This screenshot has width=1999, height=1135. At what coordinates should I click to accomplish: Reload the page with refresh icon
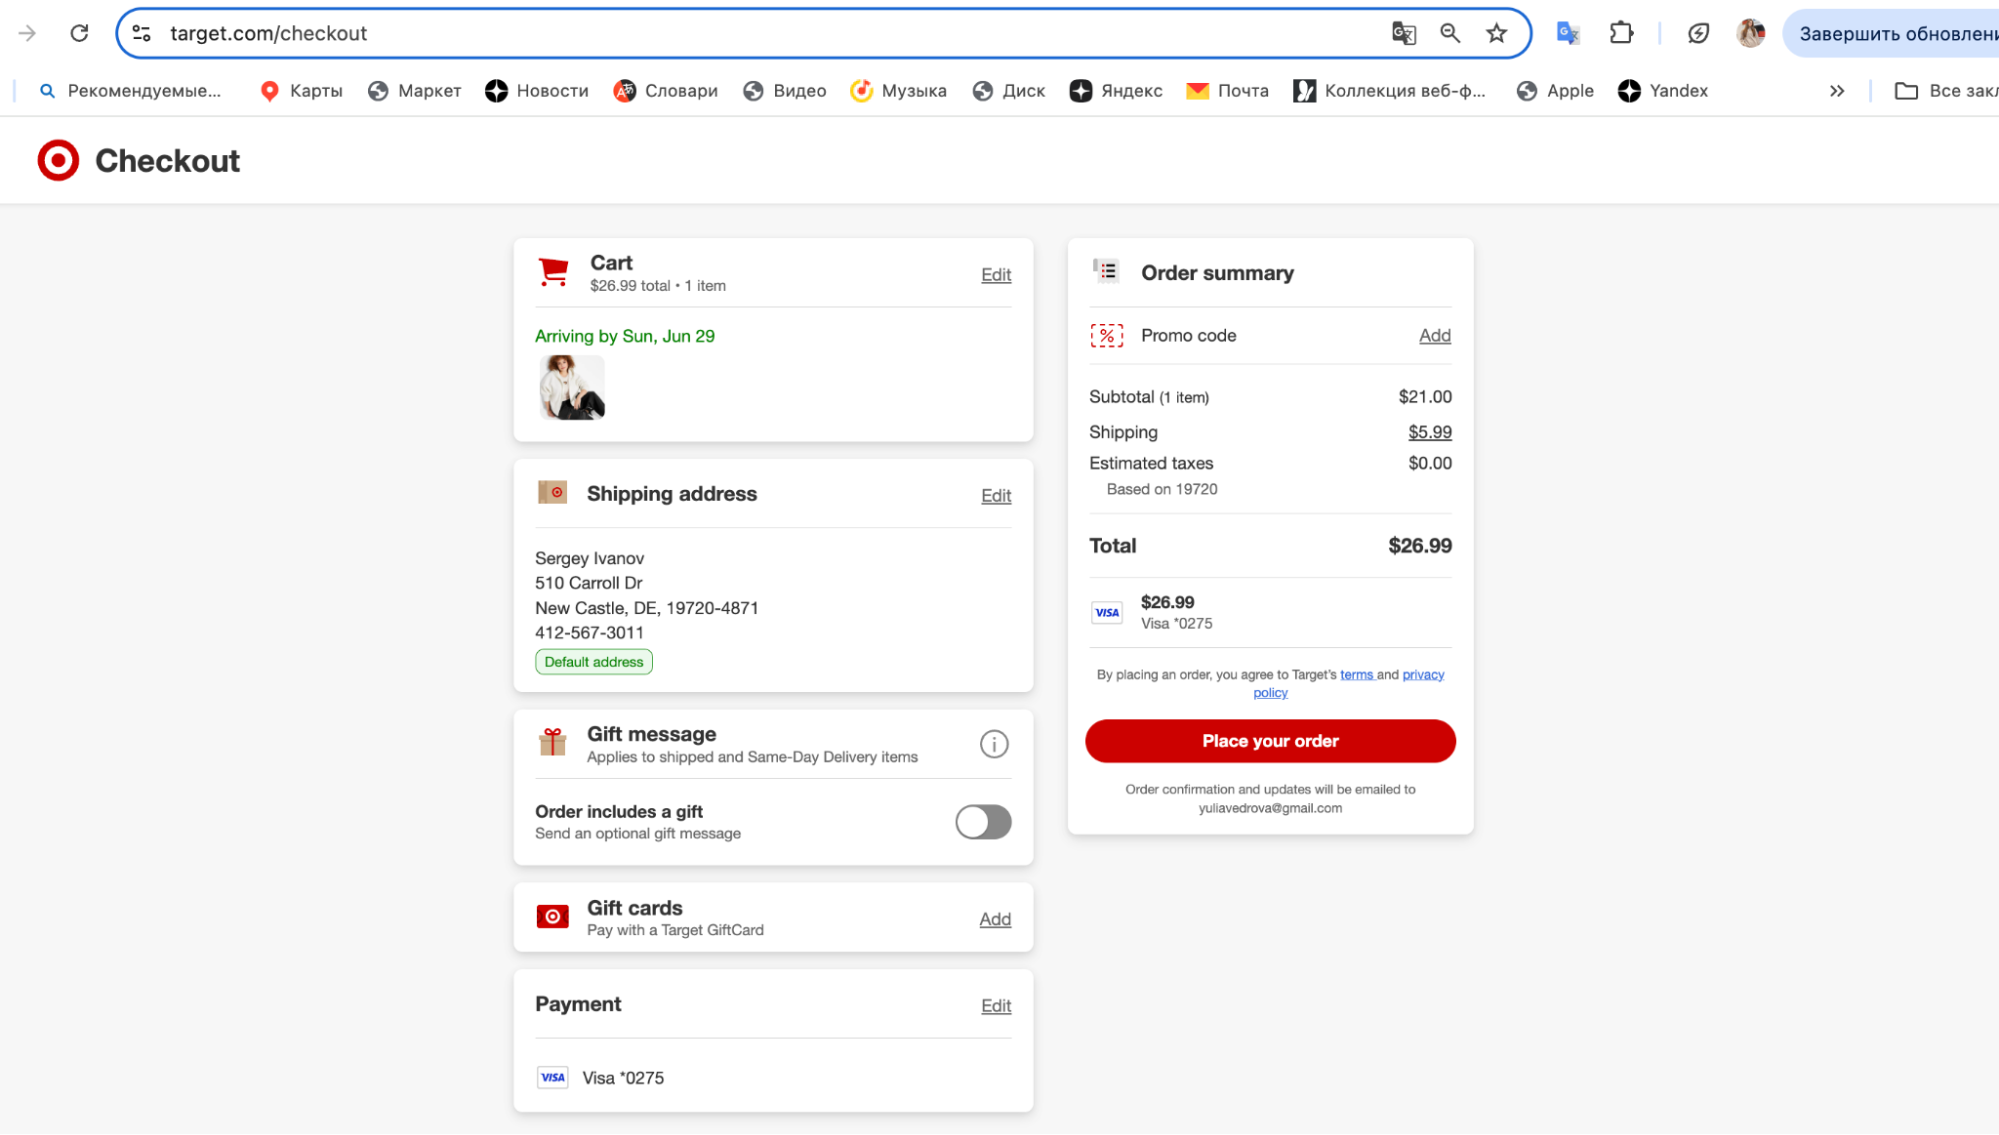(79, 33)
